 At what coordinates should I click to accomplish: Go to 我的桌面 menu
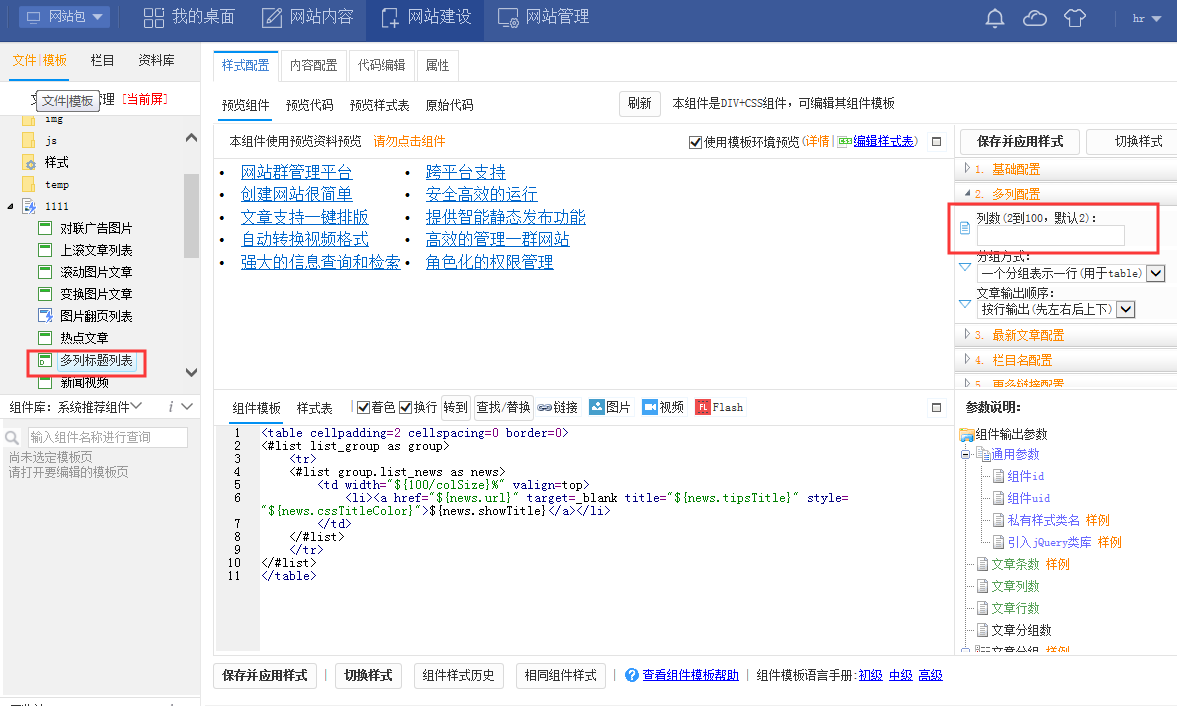pos(189,17)
